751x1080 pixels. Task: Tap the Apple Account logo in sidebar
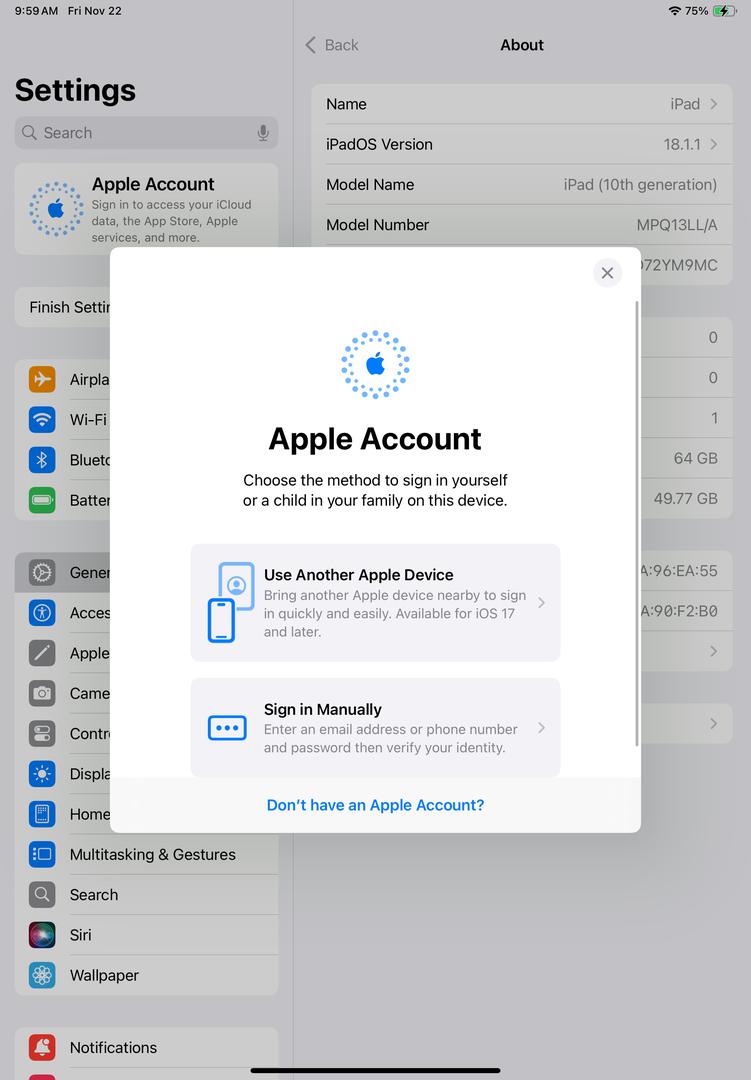[x=56, y=209]
